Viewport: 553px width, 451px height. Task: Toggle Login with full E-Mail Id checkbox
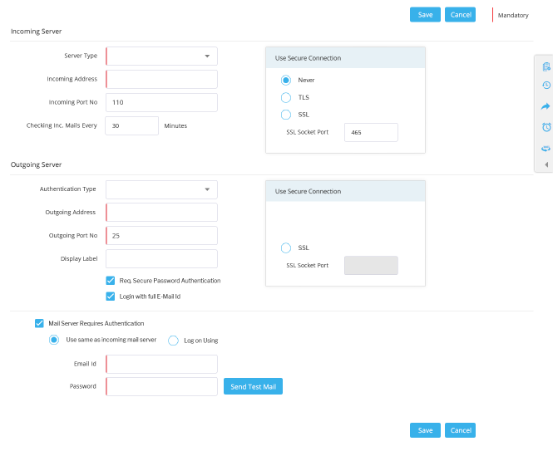point(110,296)
